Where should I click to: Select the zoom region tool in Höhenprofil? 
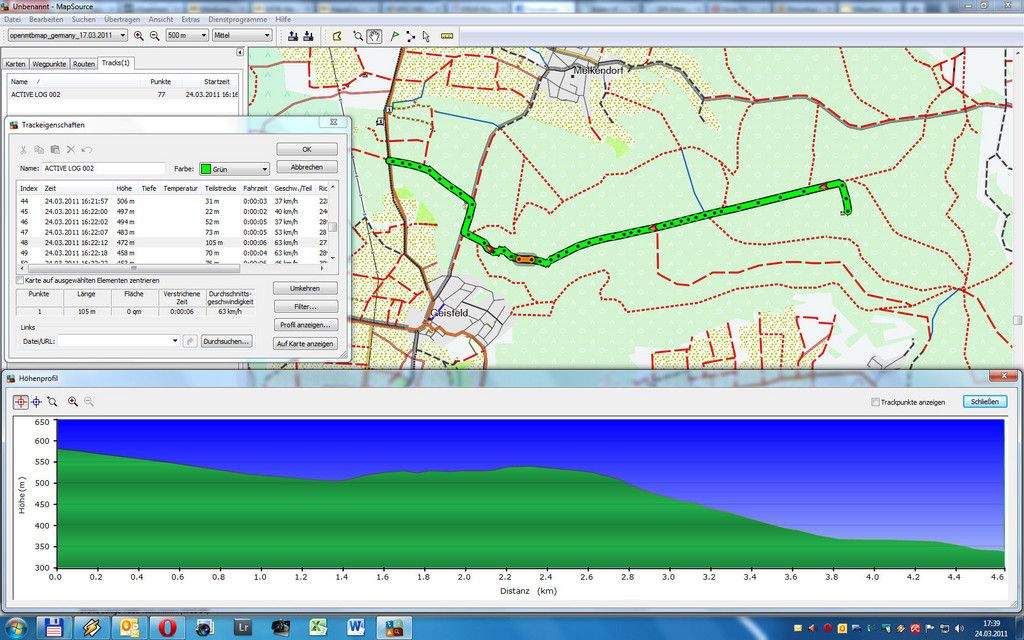pos(52,402)
